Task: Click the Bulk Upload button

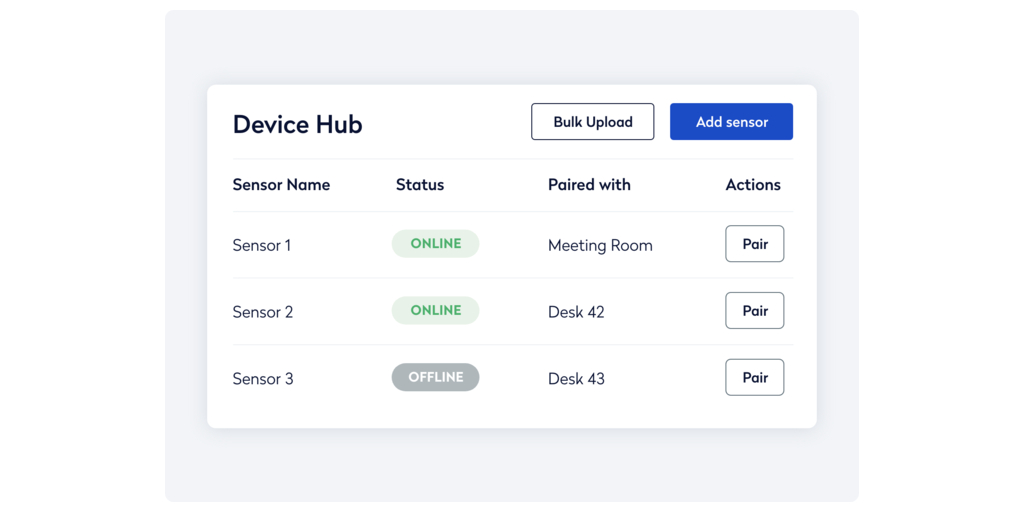Action: [x=592, y=122]
